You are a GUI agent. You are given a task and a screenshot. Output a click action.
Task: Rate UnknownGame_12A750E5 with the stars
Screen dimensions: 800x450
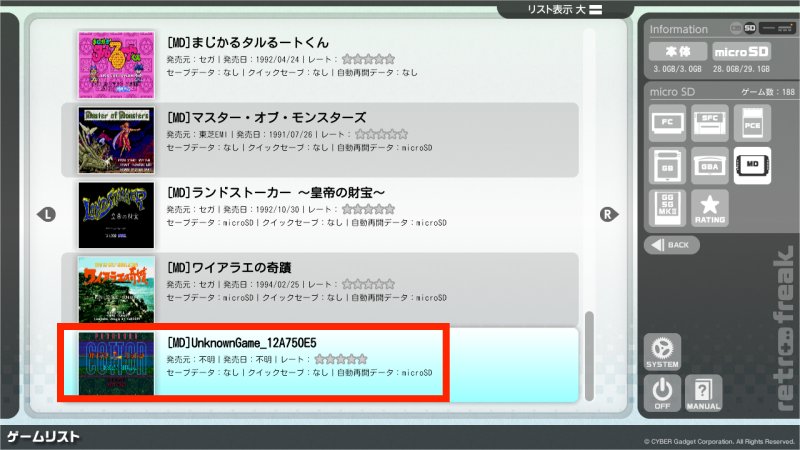[x=341, y=359]
